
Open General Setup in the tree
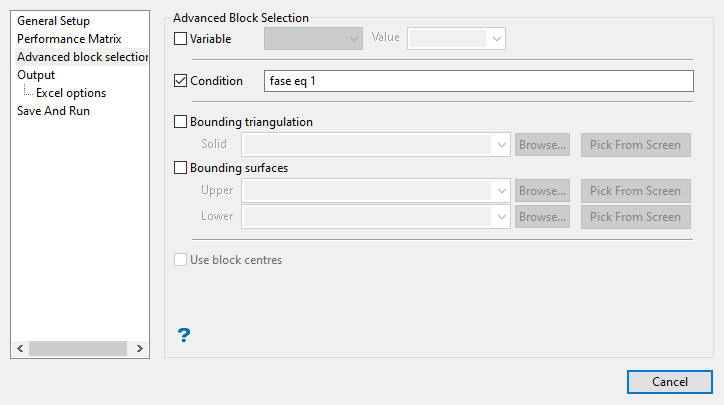tap(53, 21)
